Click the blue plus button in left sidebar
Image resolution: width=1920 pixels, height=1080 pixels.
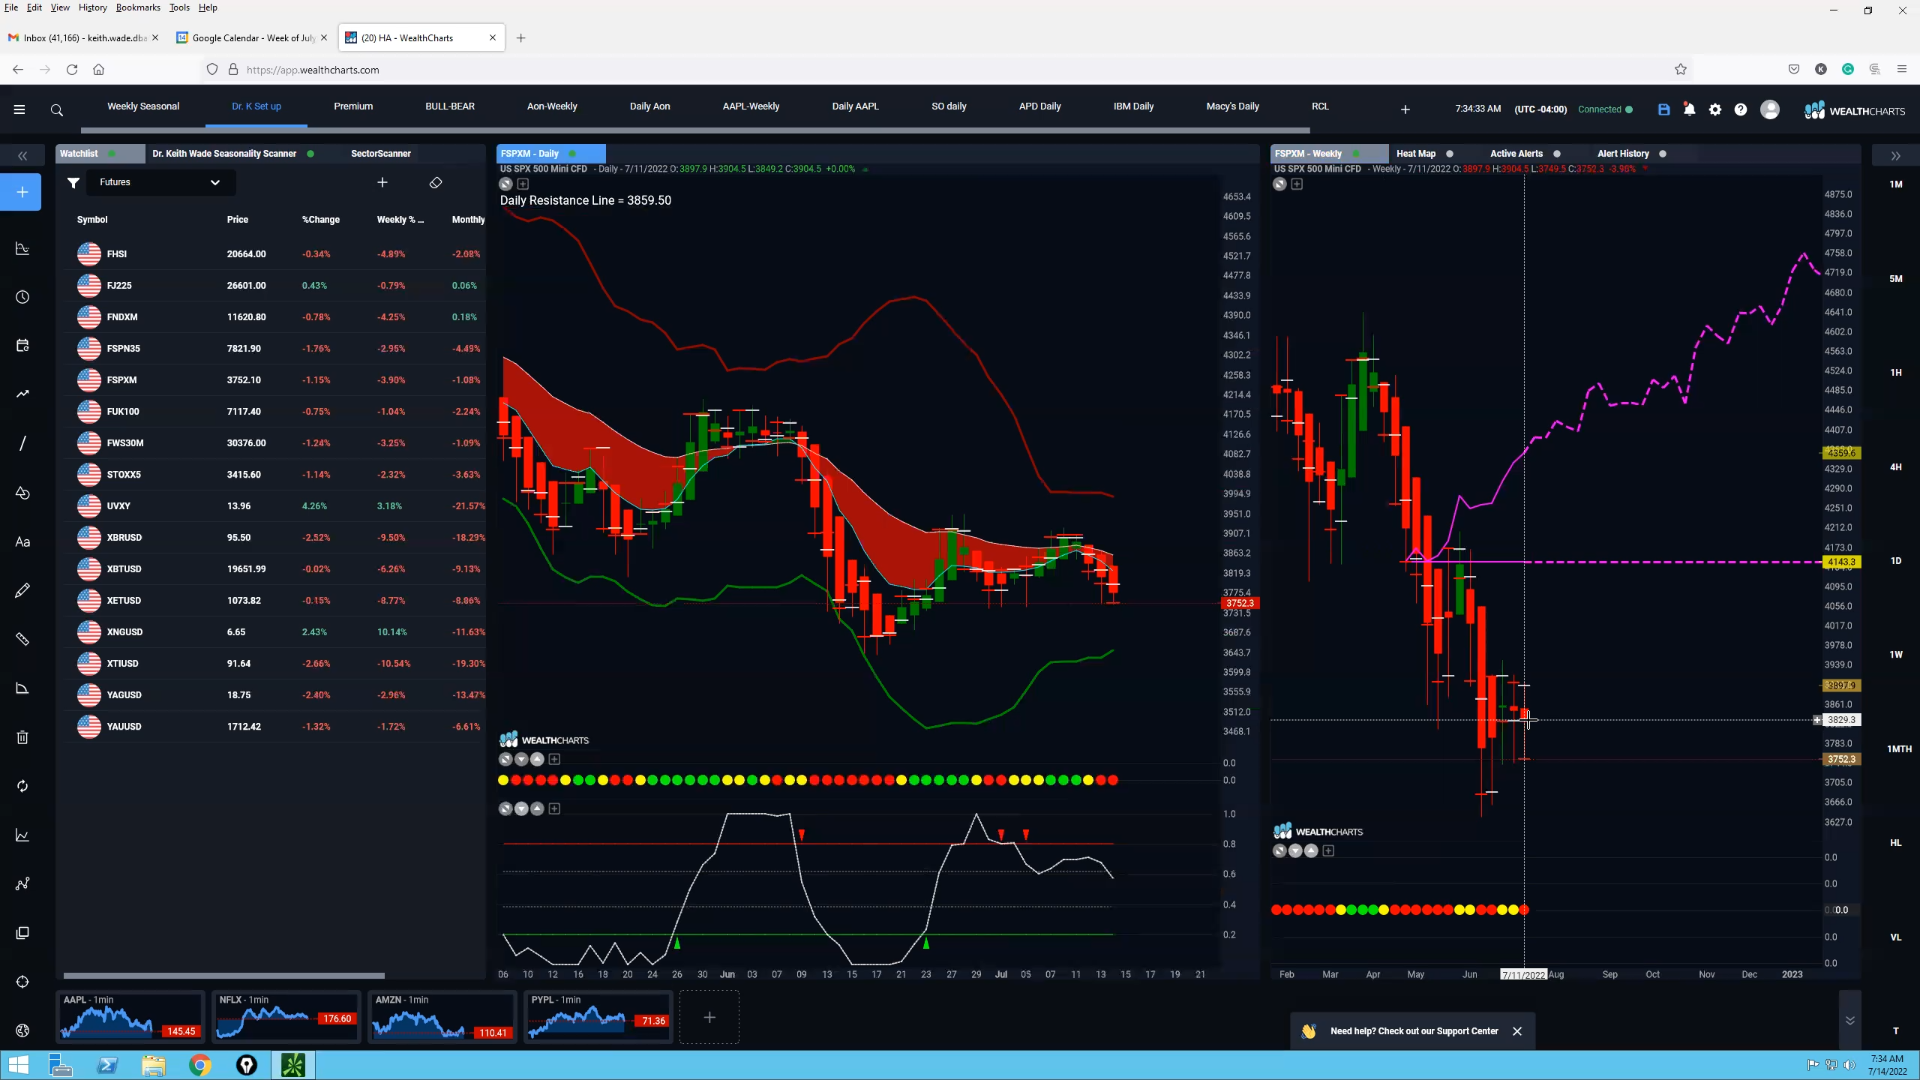point(21,192)
